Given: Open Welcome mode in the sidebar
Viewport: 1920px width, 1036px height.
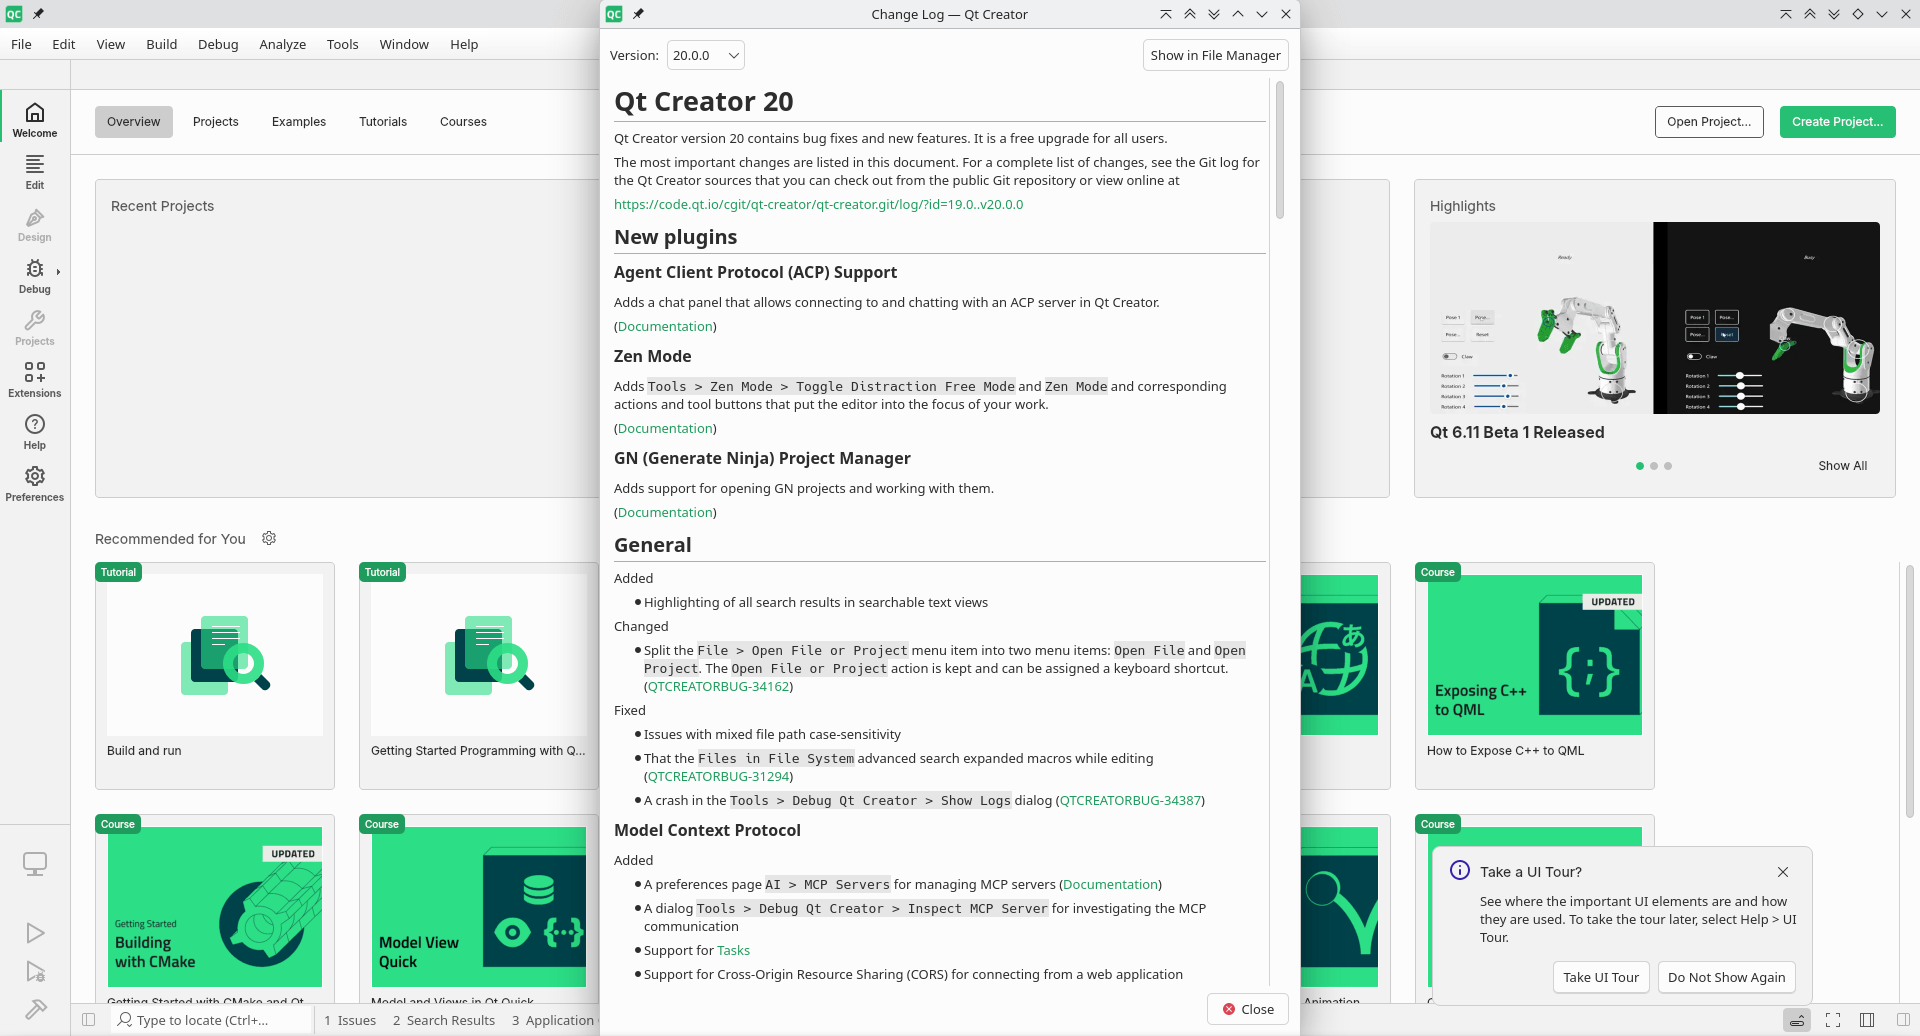Looking at the screenshot, I should (x=35, y=119).
